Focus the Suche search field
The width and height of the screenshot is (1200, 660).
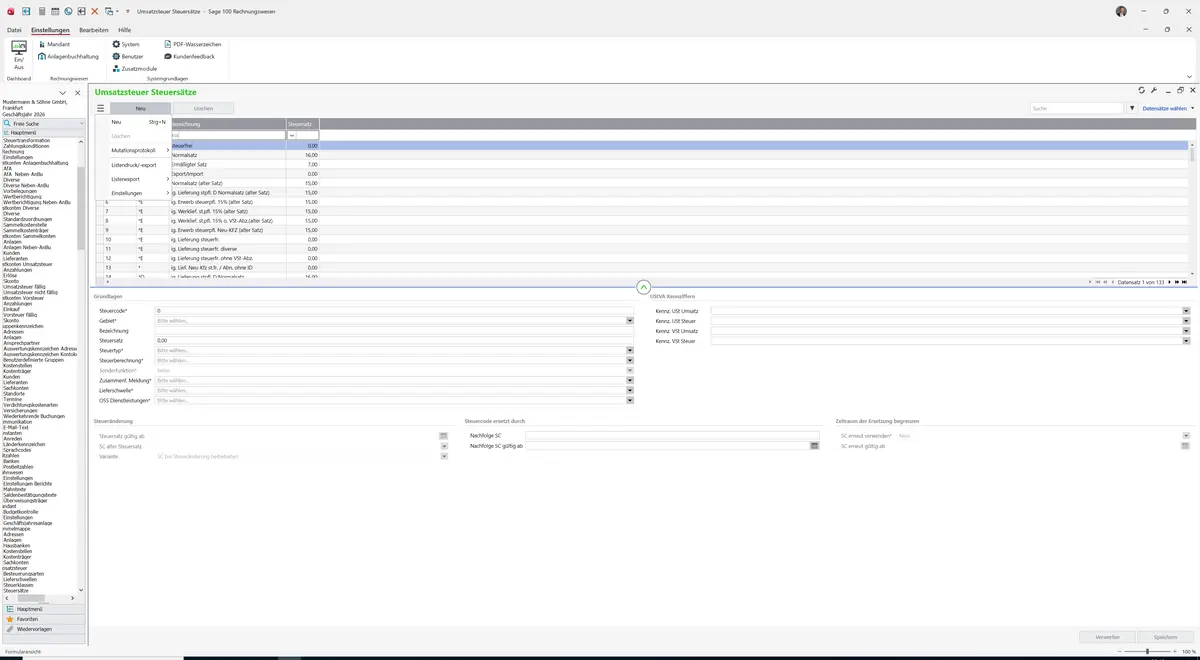(1078, 108)
